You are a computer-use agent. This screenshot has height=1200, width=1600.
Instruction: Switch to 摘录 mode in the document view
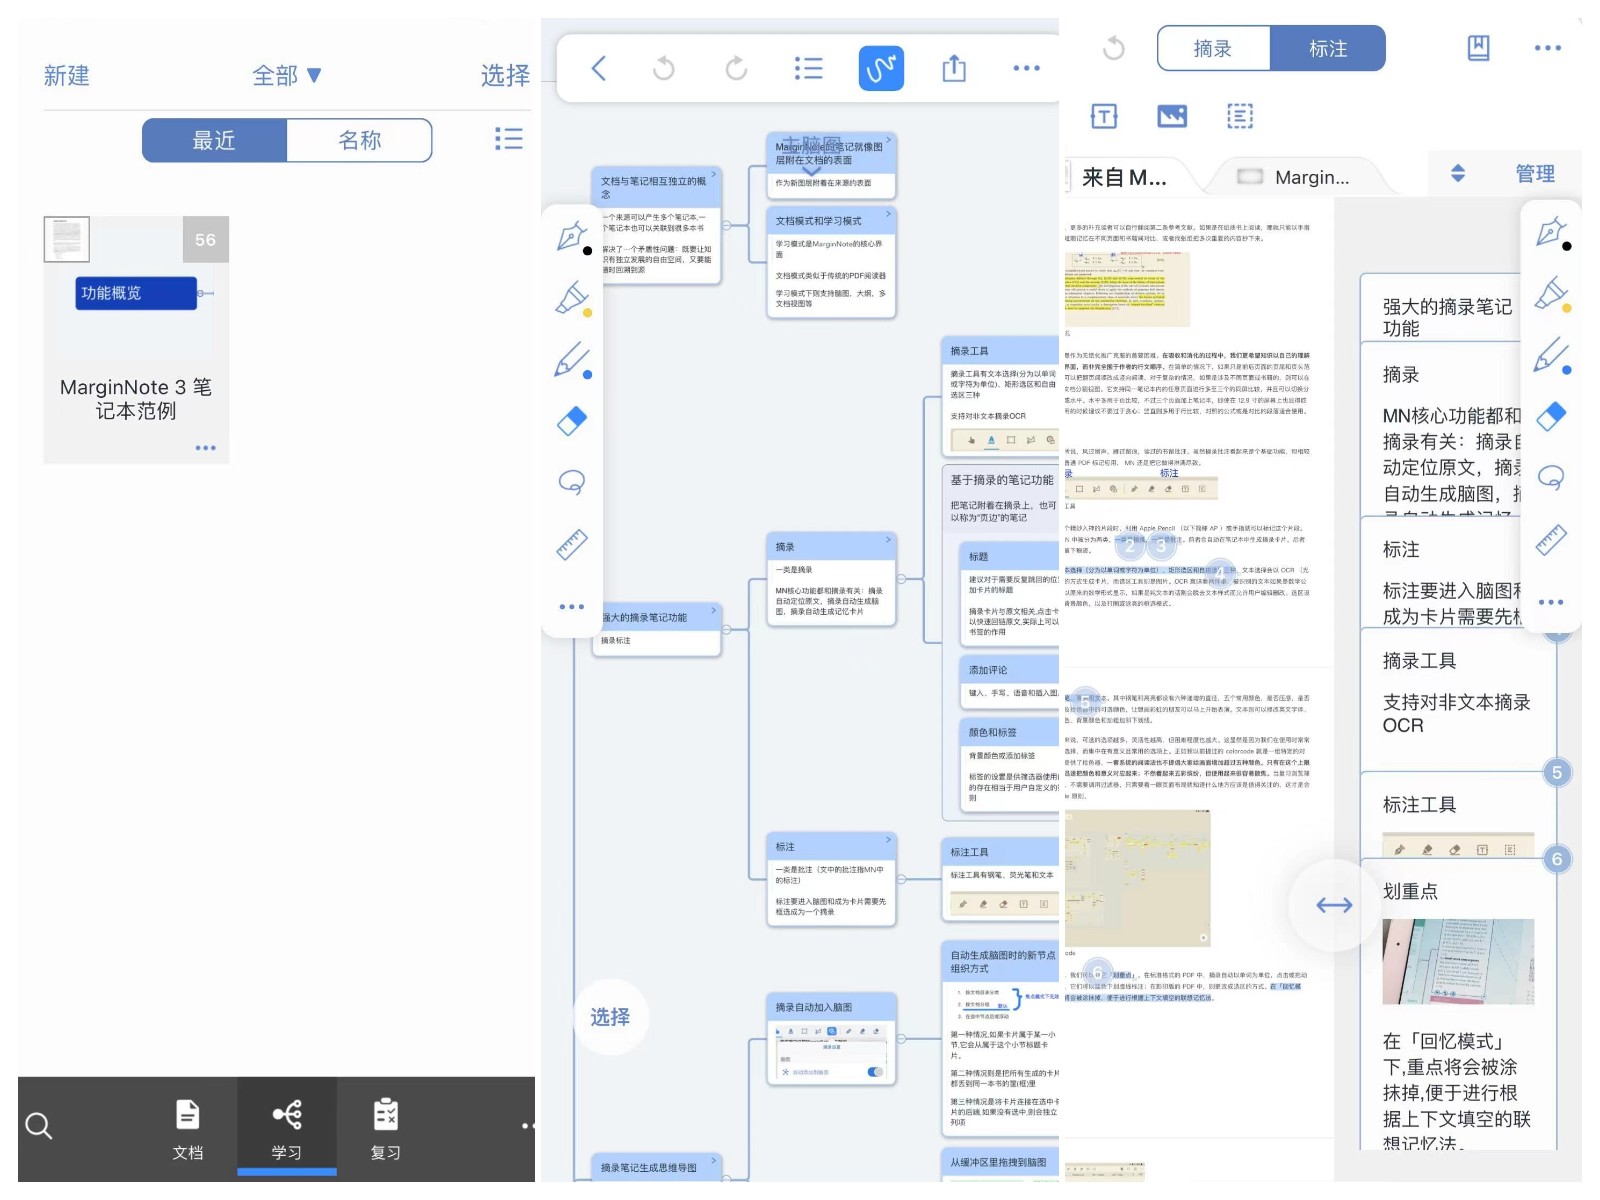[x=1213, y=48]
